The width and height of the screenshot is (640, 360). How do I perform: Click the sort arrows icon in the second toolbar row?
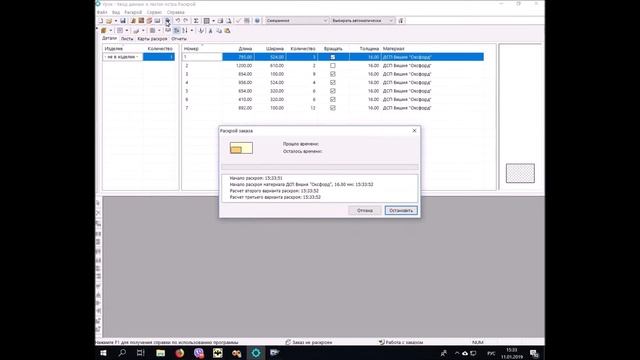[x=185, y=31]
